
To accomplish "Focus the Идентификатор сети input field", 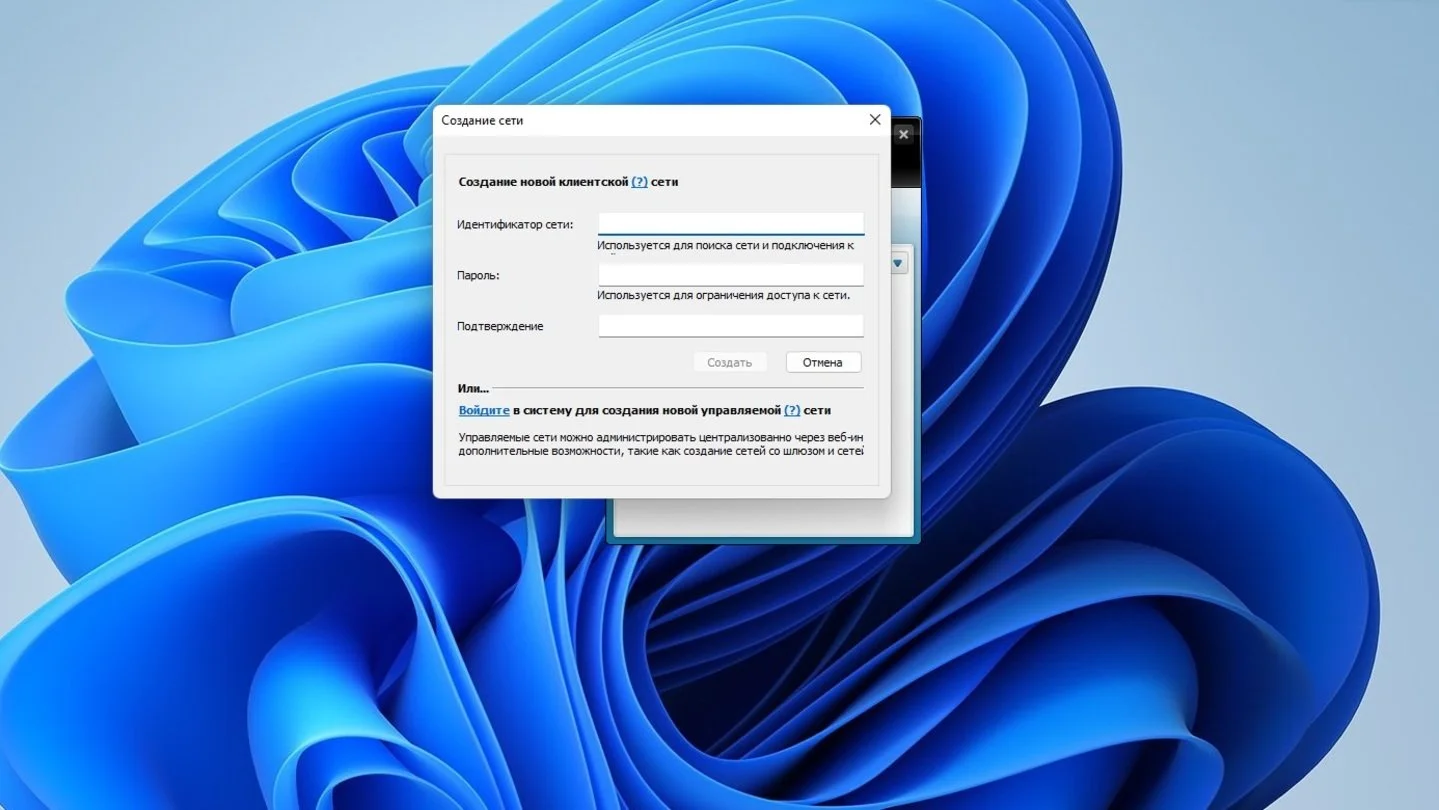I will (731, 223).
